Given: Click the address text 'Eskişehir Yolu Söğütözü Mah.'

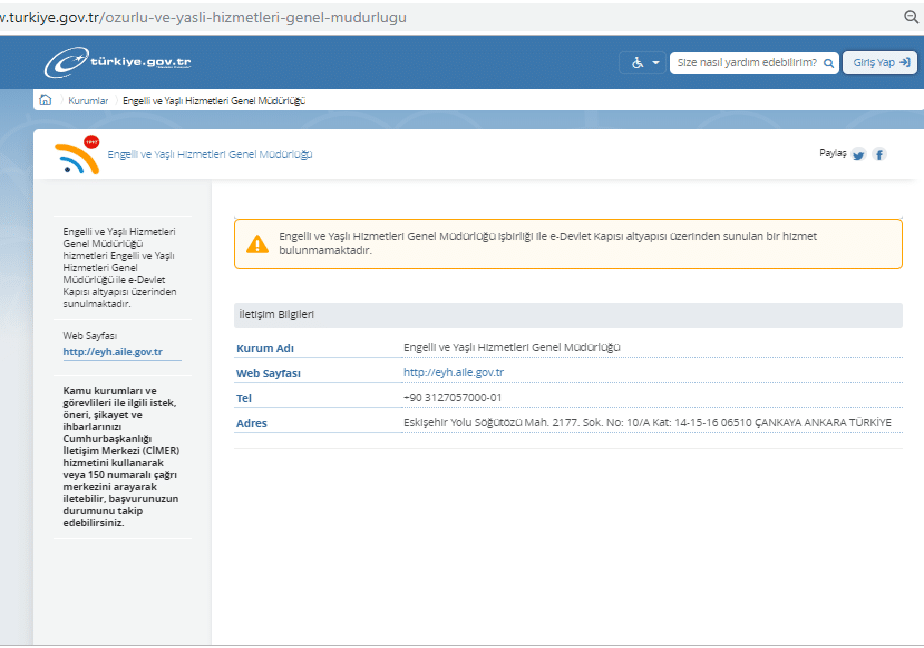Looking at the screenshot, I should coord(476,422).
